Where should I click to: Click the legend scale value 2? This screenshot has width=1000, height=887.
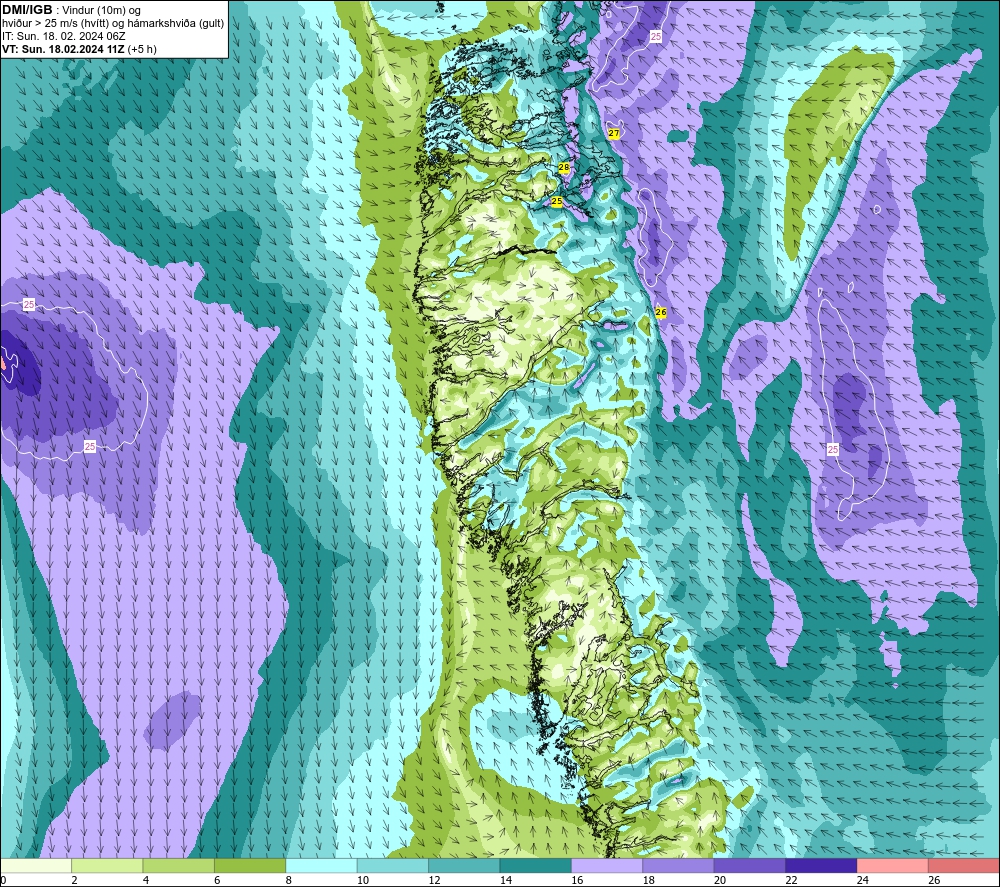pos(75,880)
